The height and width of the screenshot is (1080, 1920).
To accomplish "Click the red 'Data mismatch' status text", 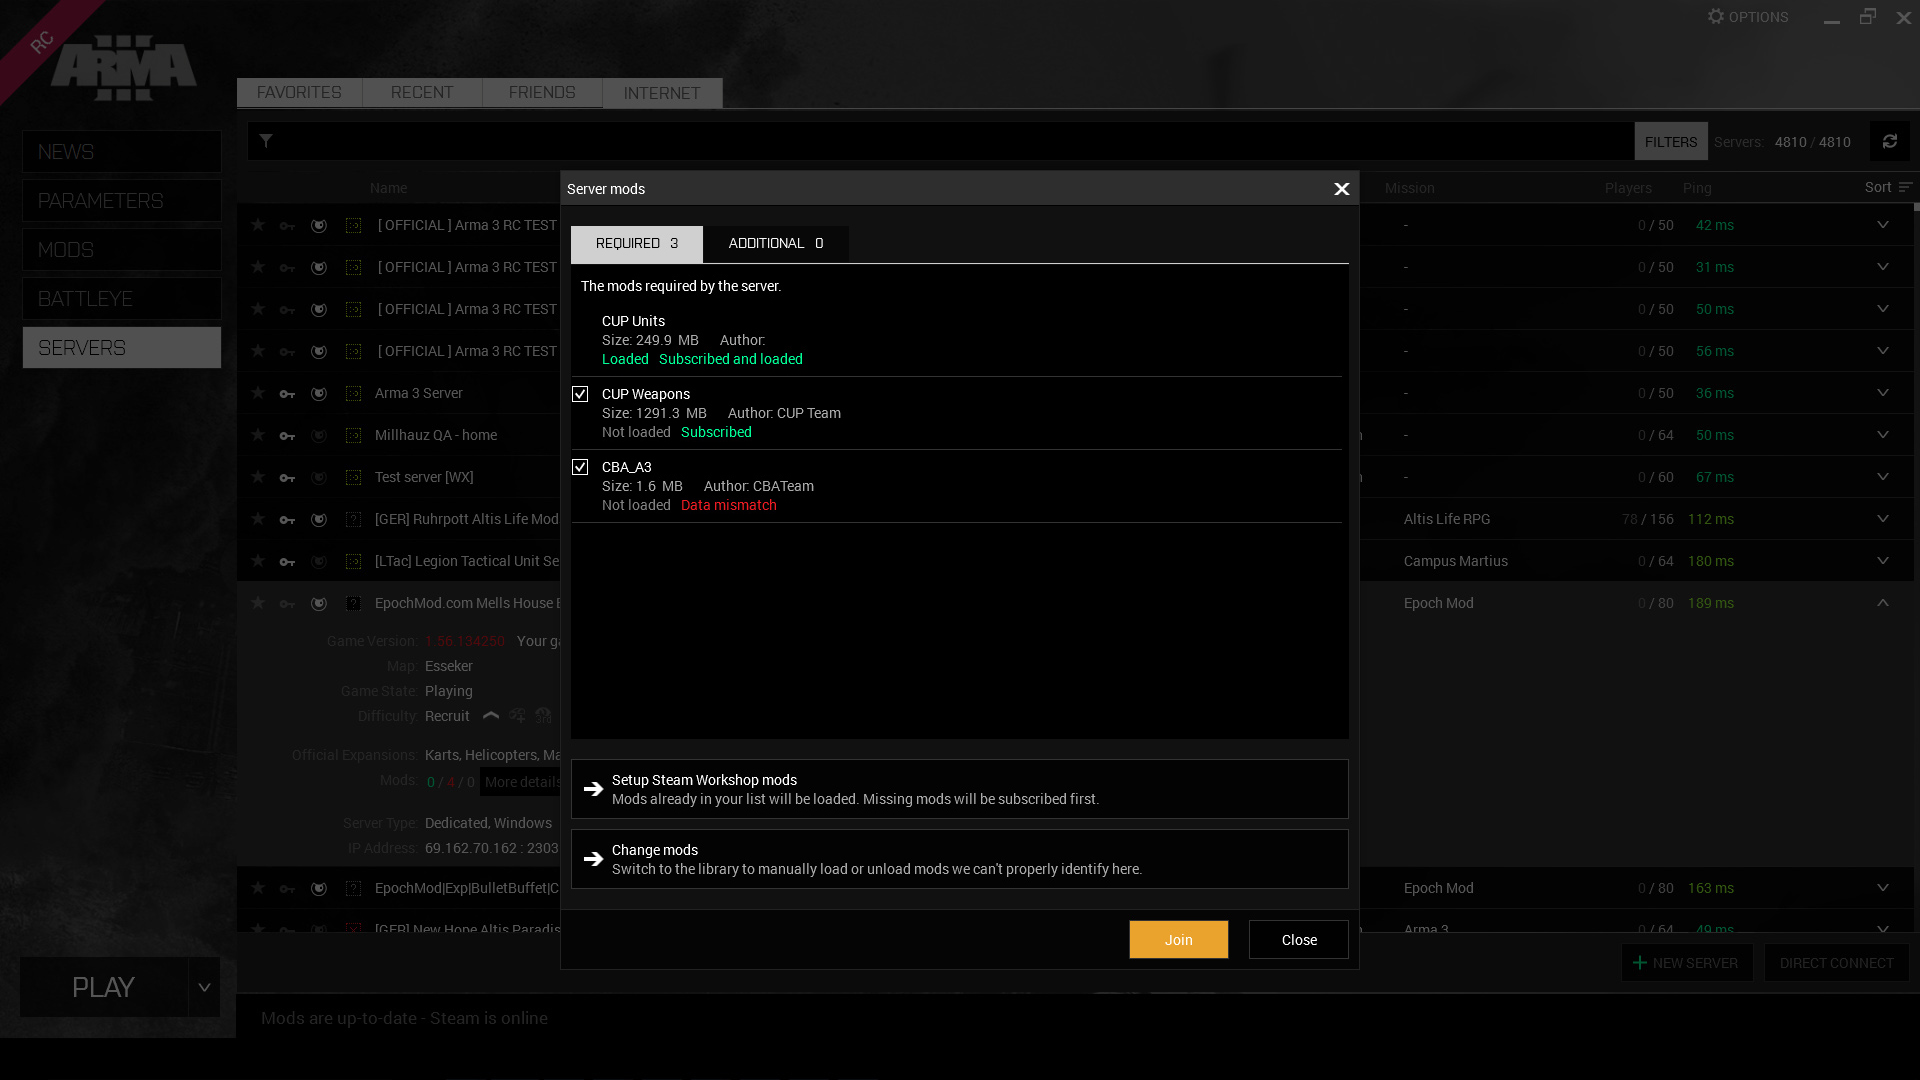I will click(728, 505).
